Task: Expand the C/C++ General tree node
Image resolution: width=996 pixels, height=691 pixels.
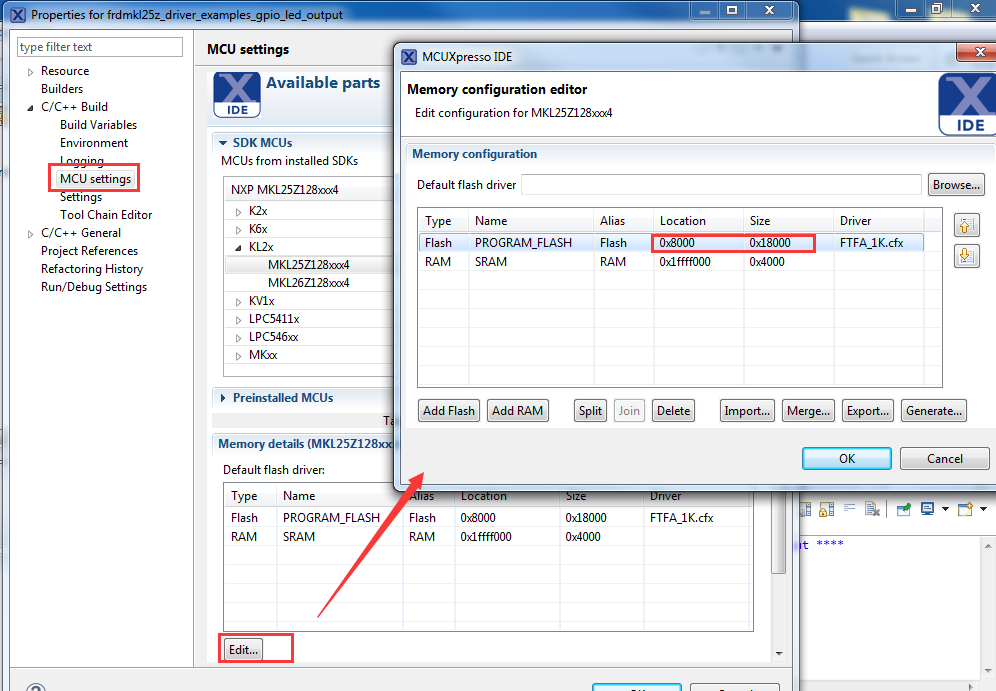Action: click(30, 234)
